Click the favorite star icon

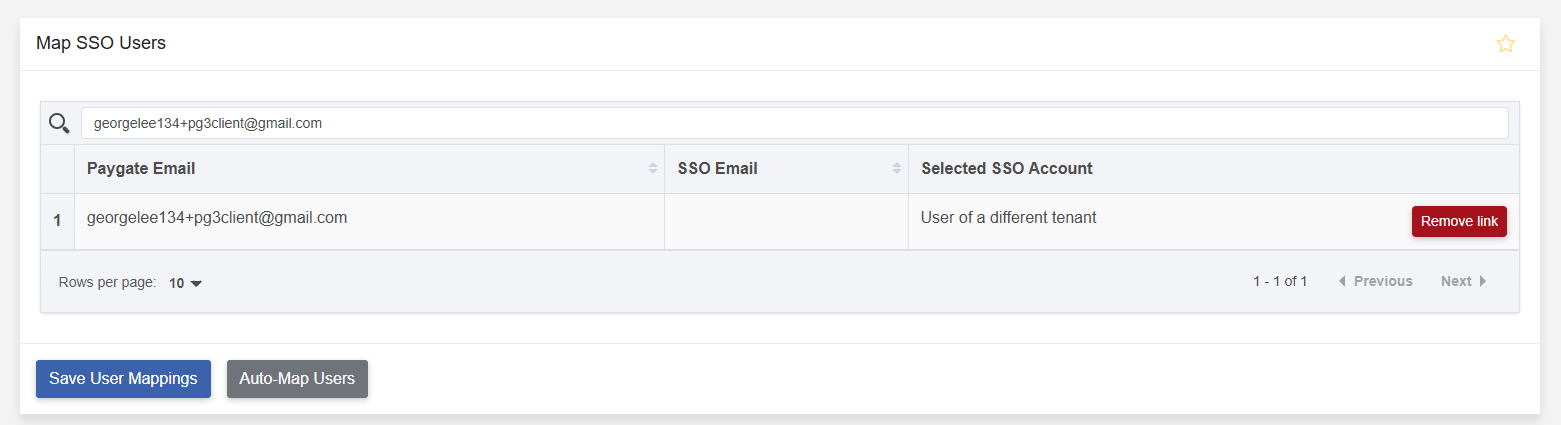click(1505, 44)
